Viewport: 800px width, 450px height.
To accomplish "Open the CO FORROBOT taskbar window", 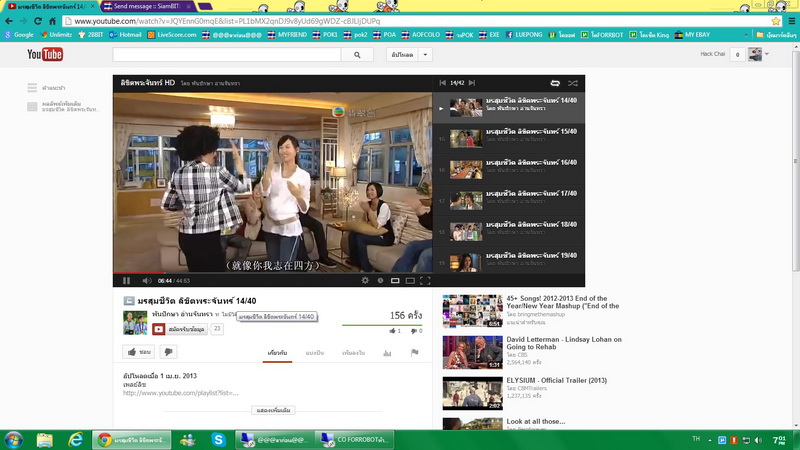I will 354,440.
